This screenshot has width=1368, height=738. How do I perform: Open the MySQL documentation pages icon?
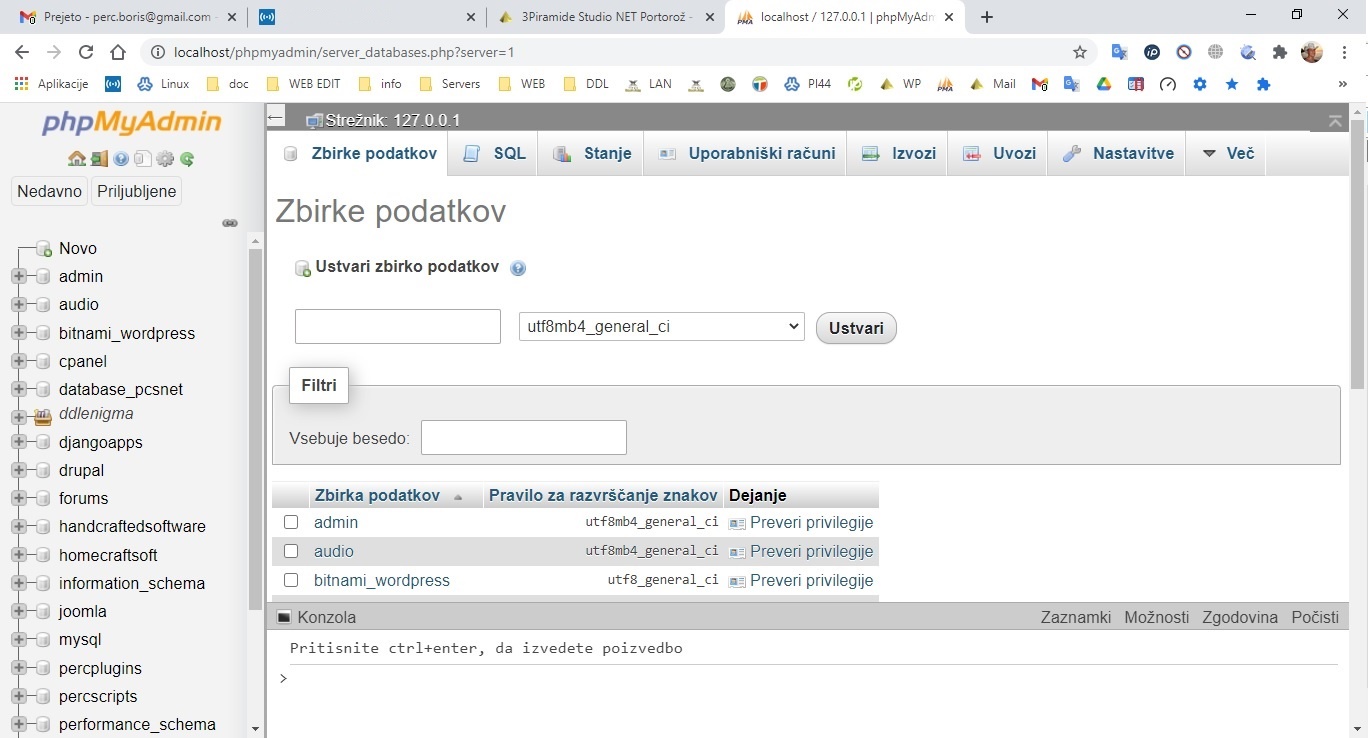point(143,159)
